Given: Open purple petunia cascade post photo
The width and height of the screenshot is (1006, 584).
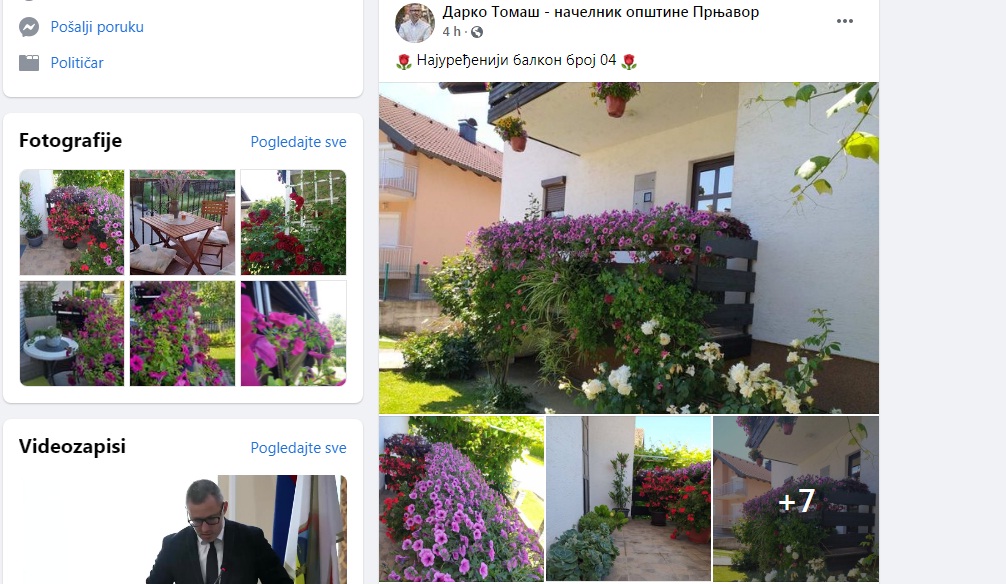Looking at the screenshot, I should point(461,499).
